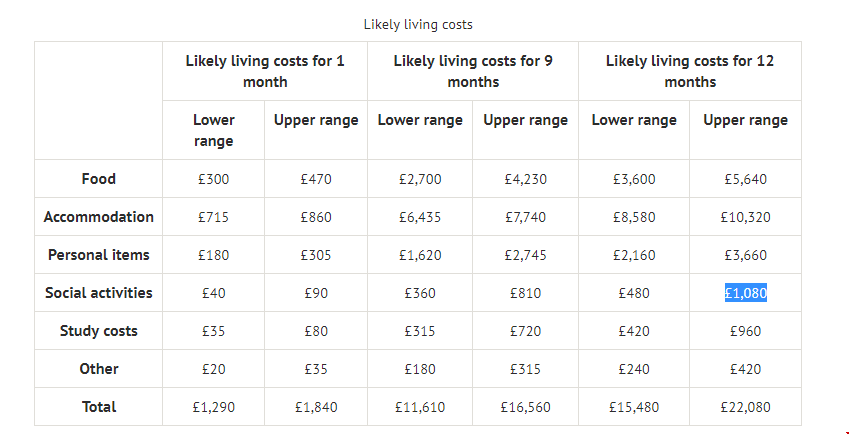The width and height of the screenshot is (849, 434).
Task: Click the 'Likely living costs for 12 months' header
Action: [690, 71]
